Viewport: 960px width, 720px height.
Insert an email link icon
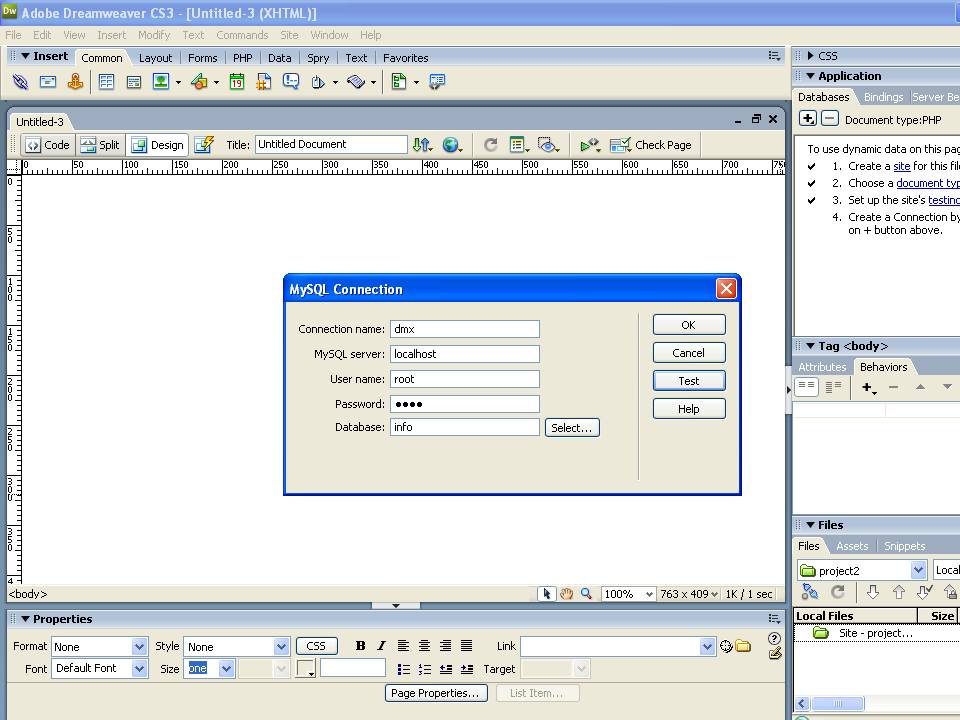coord(48,81)
